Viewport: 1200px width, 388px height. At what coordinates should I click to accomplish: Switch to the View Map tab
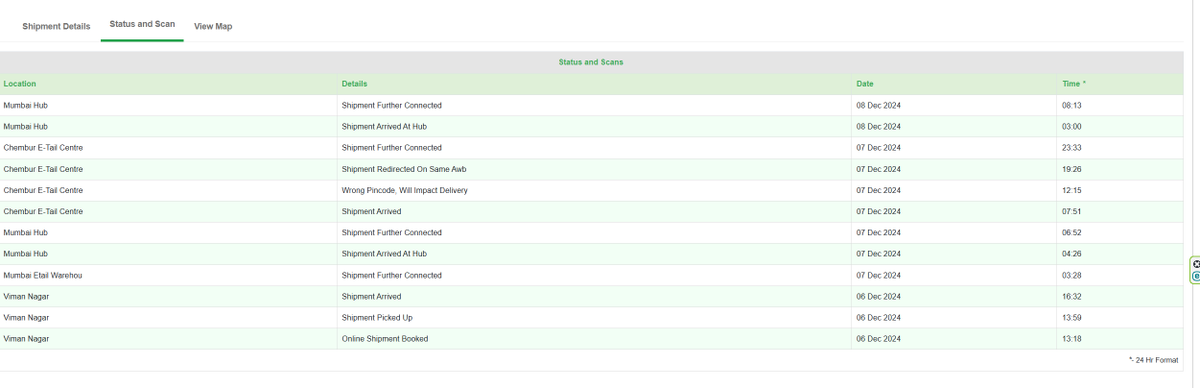click(213, 26)
